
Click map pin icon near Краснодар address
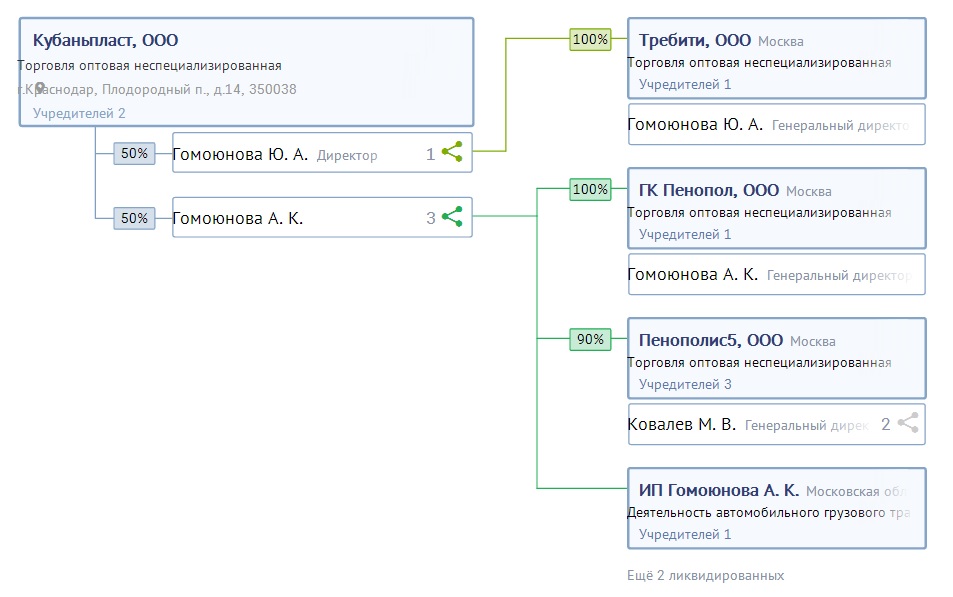[40, 88]
